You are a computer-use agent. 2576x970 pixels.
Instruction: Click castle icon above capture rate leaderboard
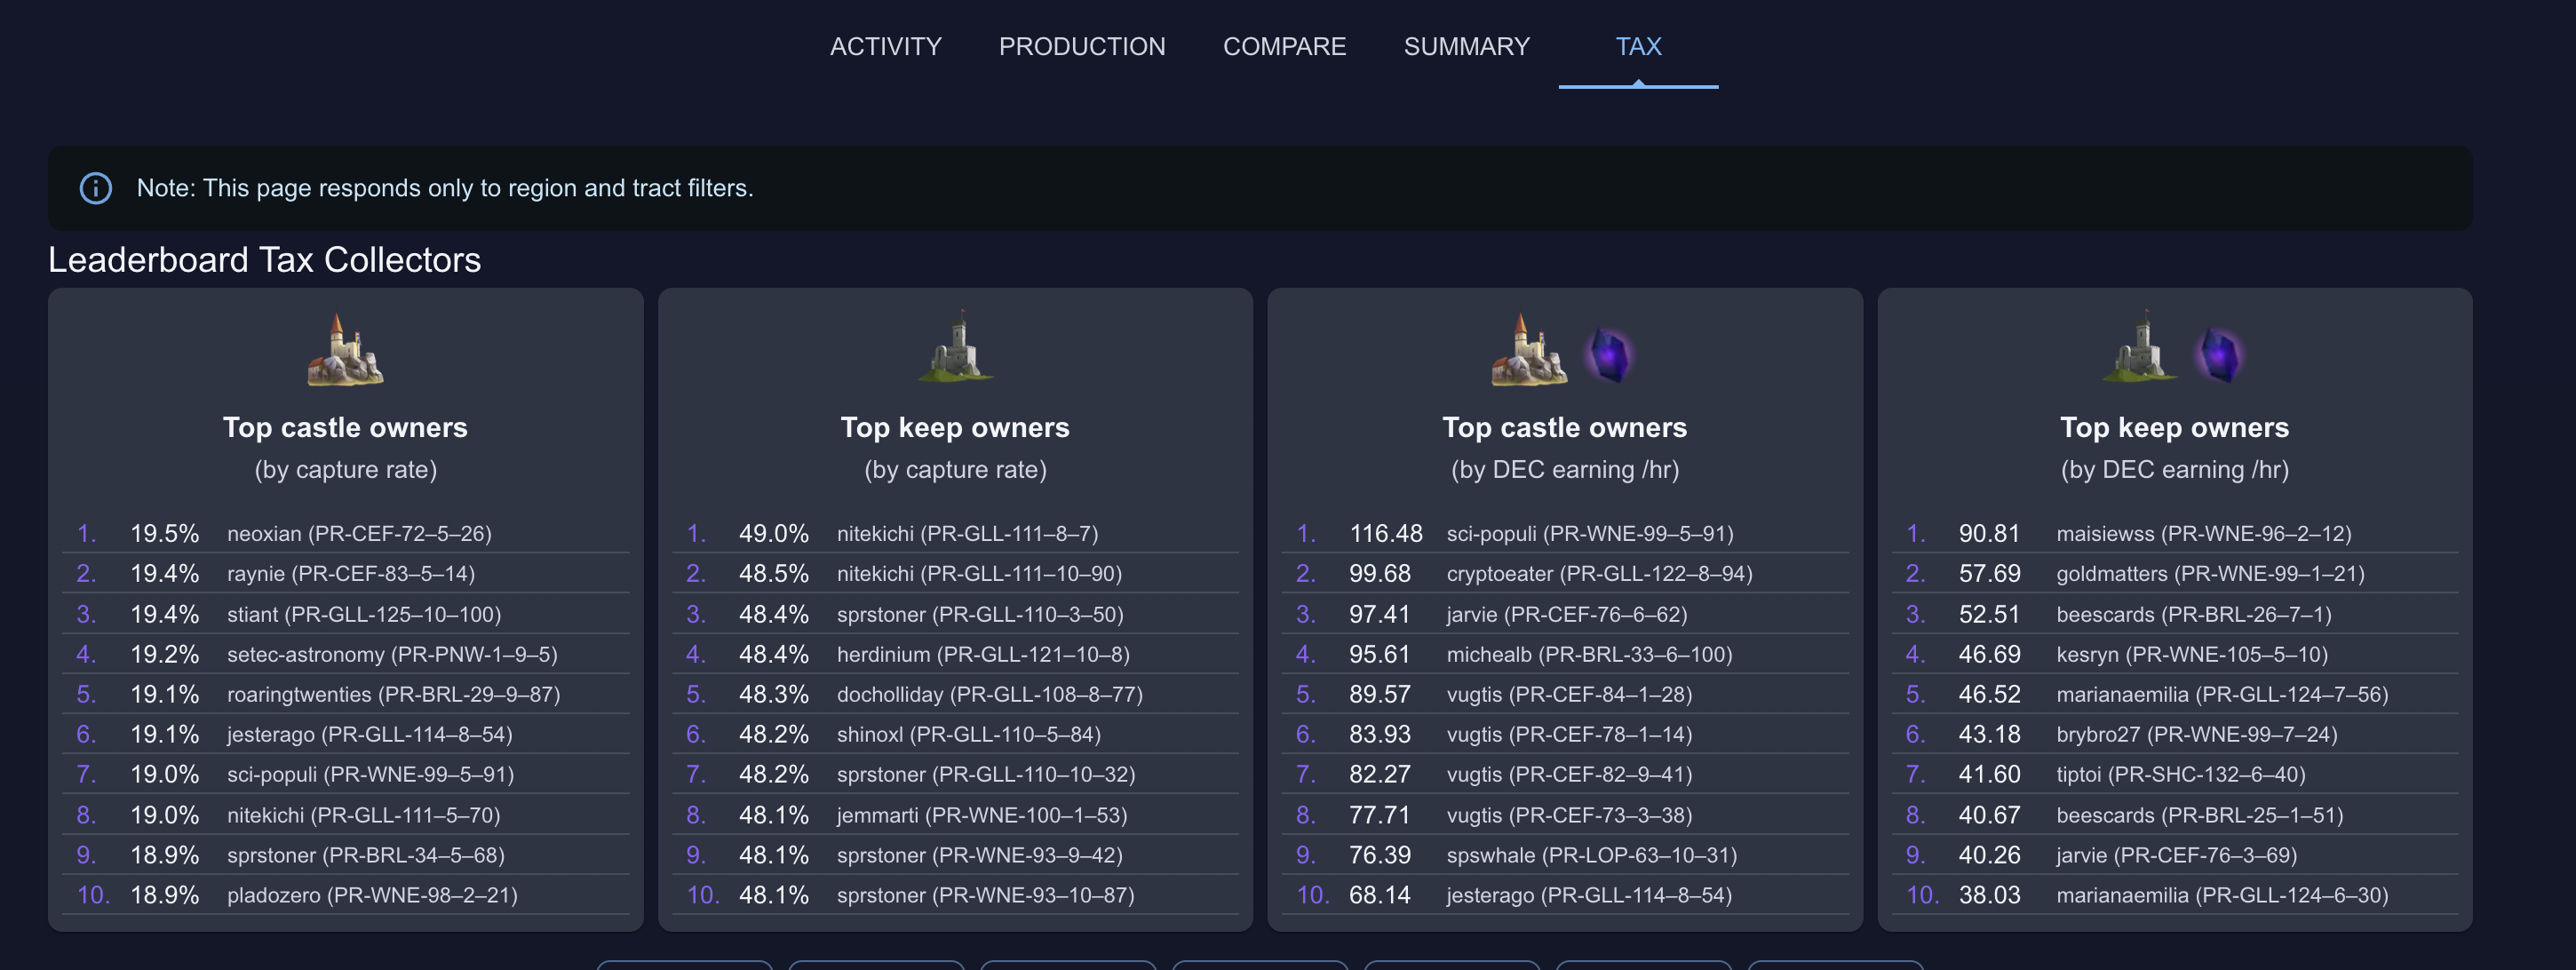345,349
